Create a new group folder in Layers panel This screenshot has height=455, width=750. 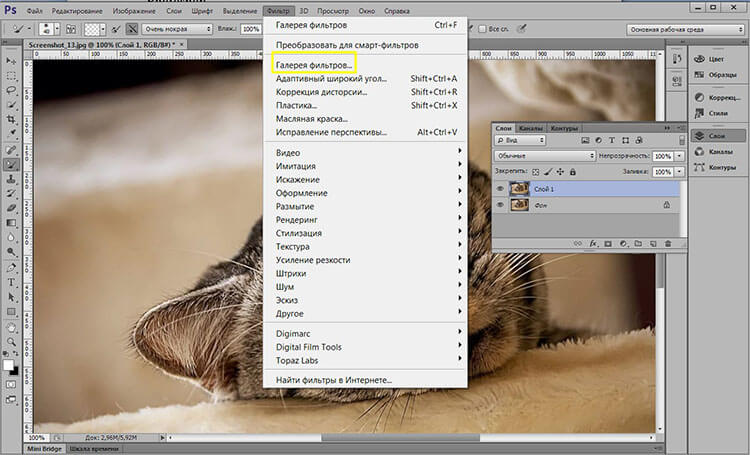636,243
